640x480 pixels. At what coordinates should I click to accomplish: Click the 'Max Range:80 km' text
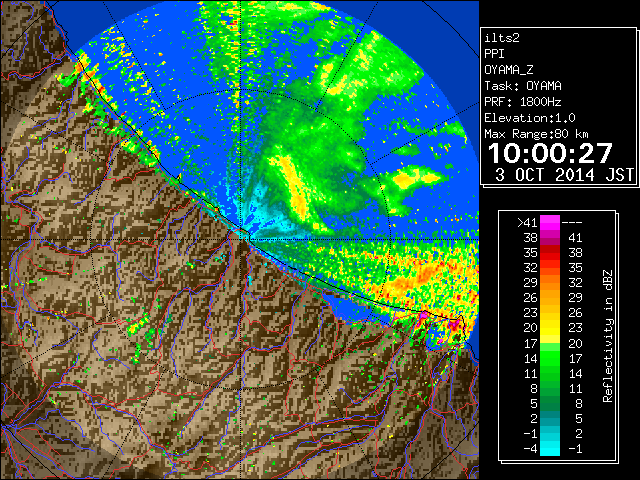click(536, 134)
